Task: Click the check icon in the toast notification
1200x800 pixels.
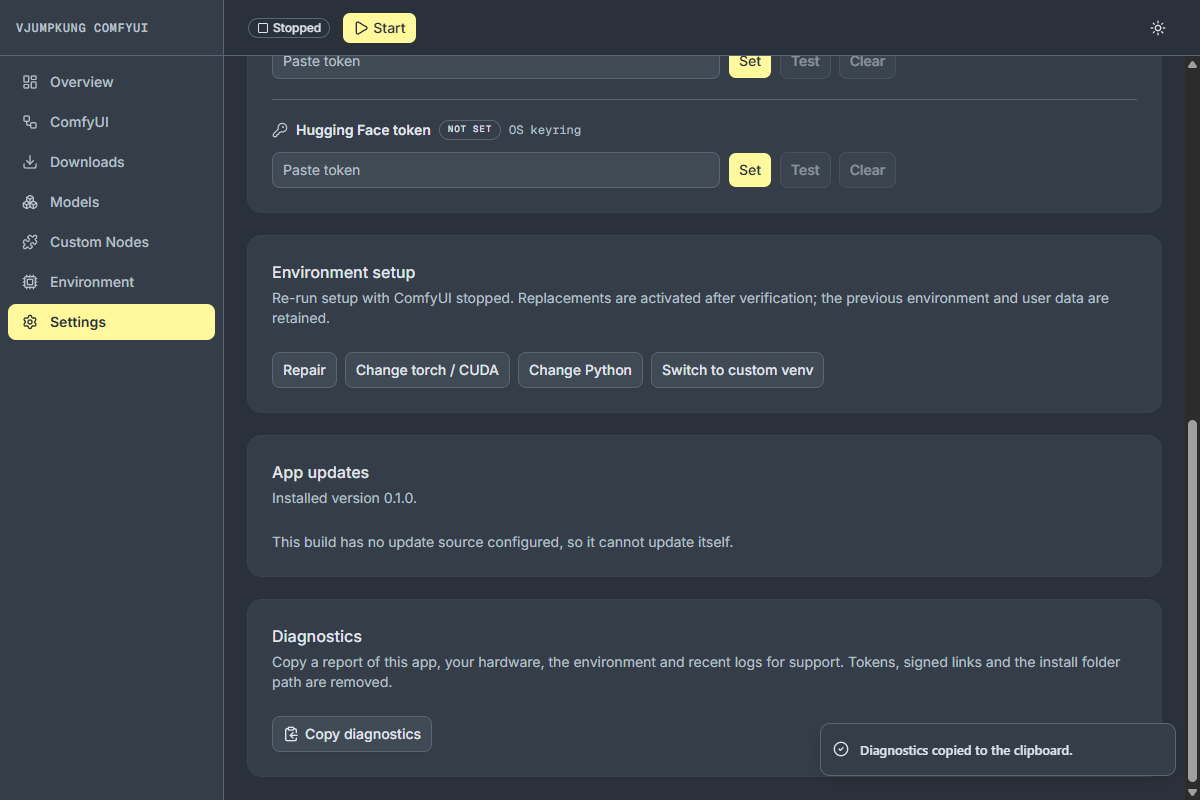Action: click(x=841, y=749)
